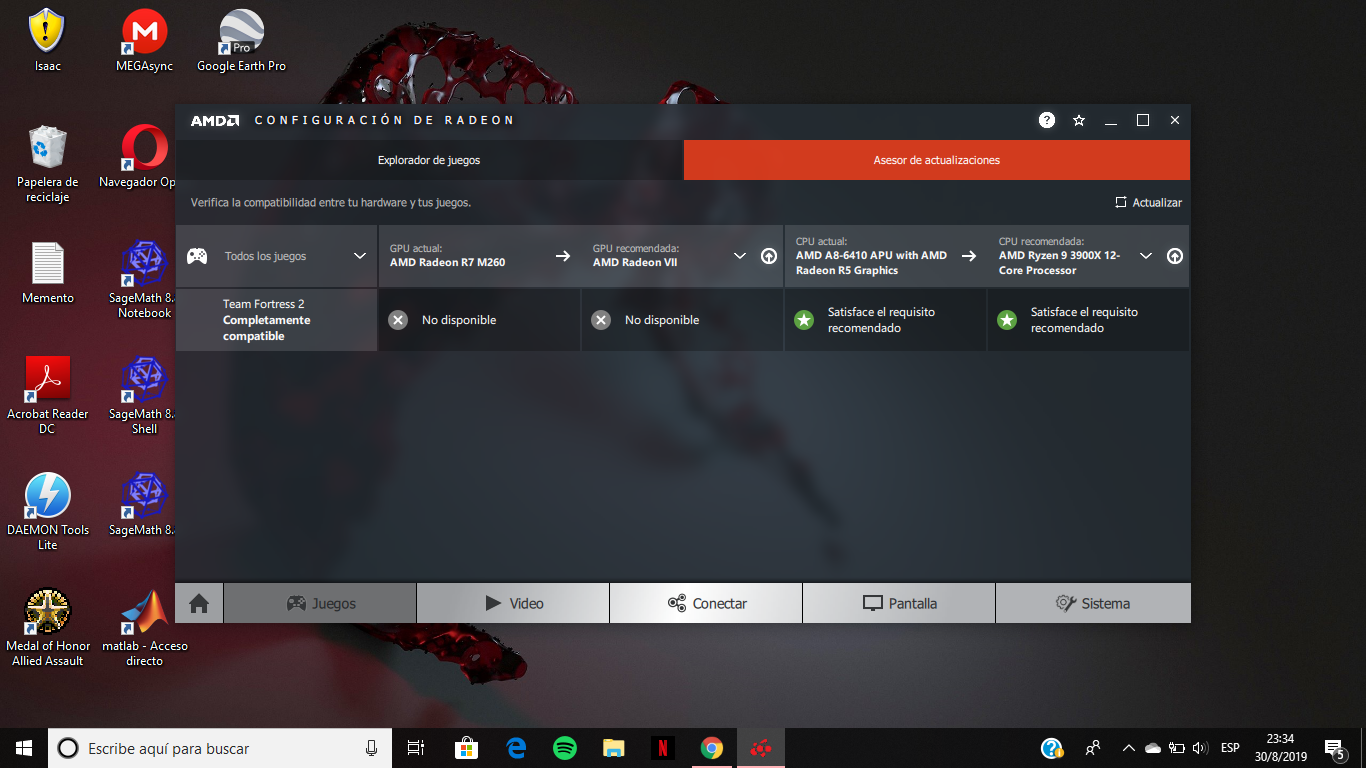The image size is (1366, 768).
Task: Open the matlab desktop shortcut
Action: point(144,628)
